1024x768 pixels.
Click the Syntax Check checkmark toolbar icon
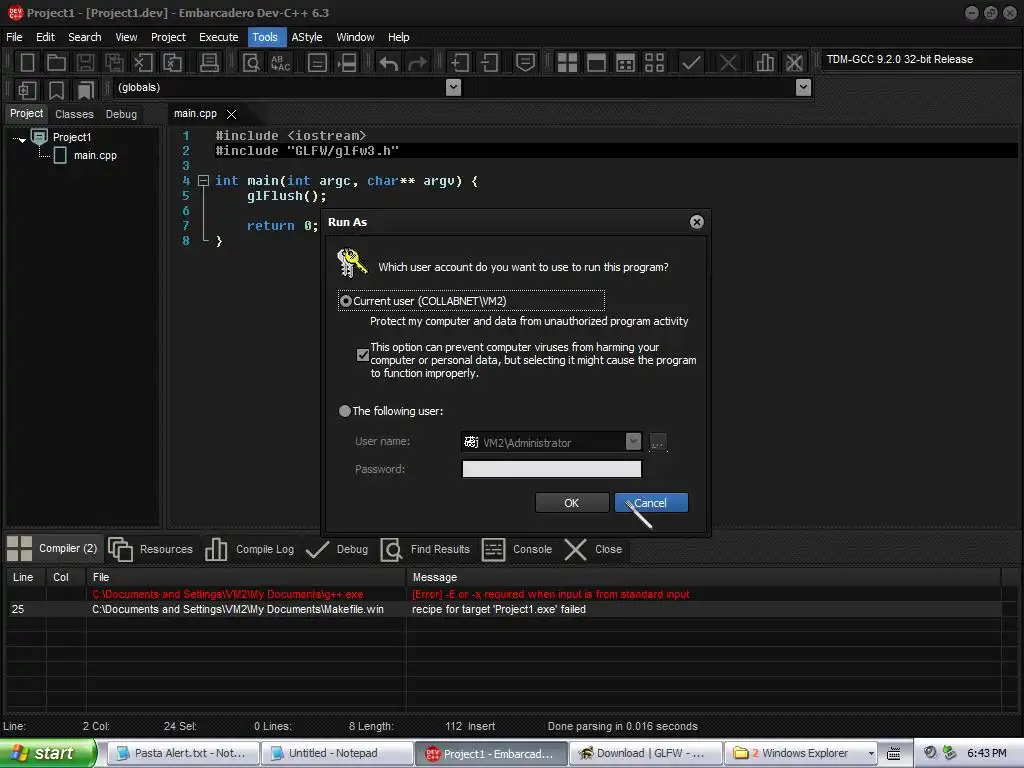(x=691, y=63)
